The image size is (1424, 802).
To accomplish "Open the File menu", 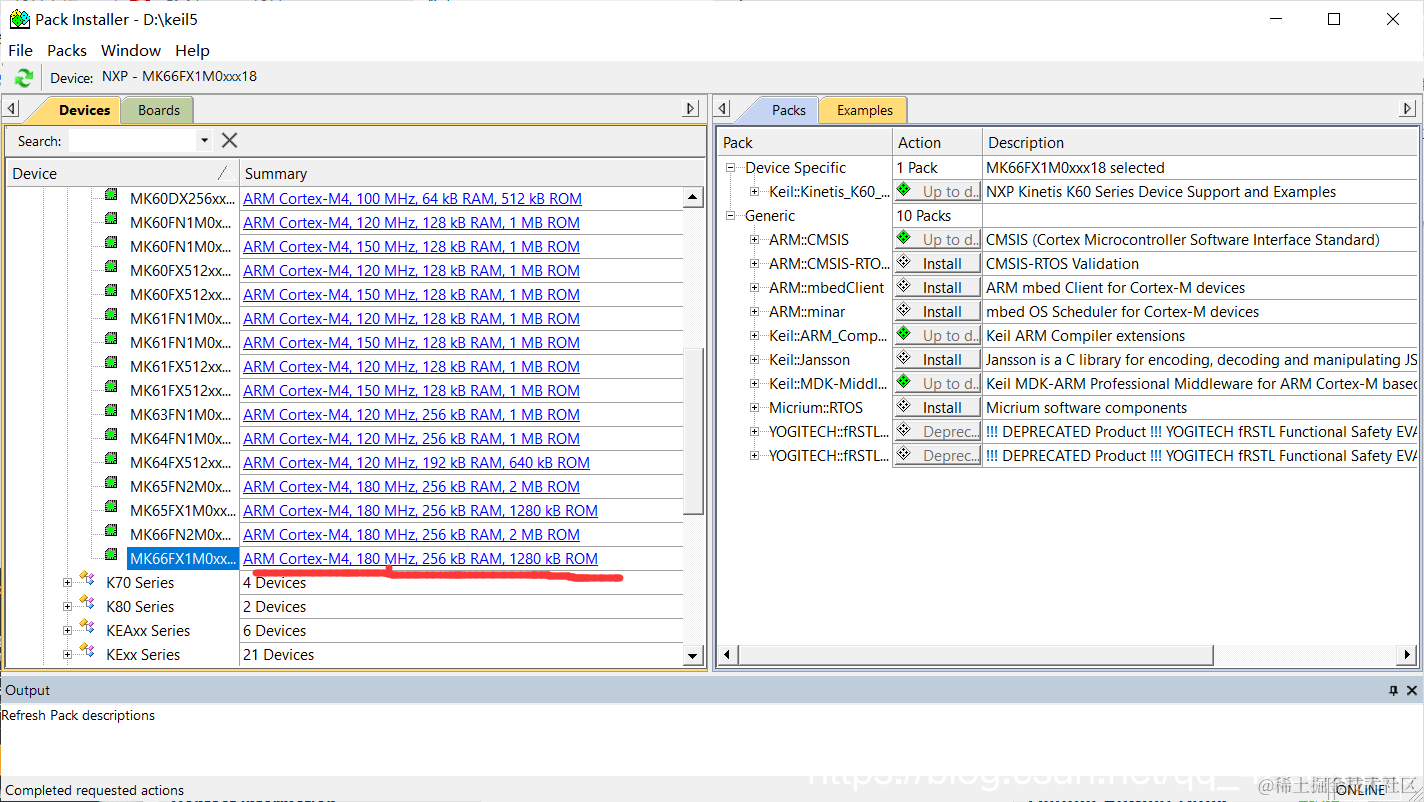I will [20, 50].
